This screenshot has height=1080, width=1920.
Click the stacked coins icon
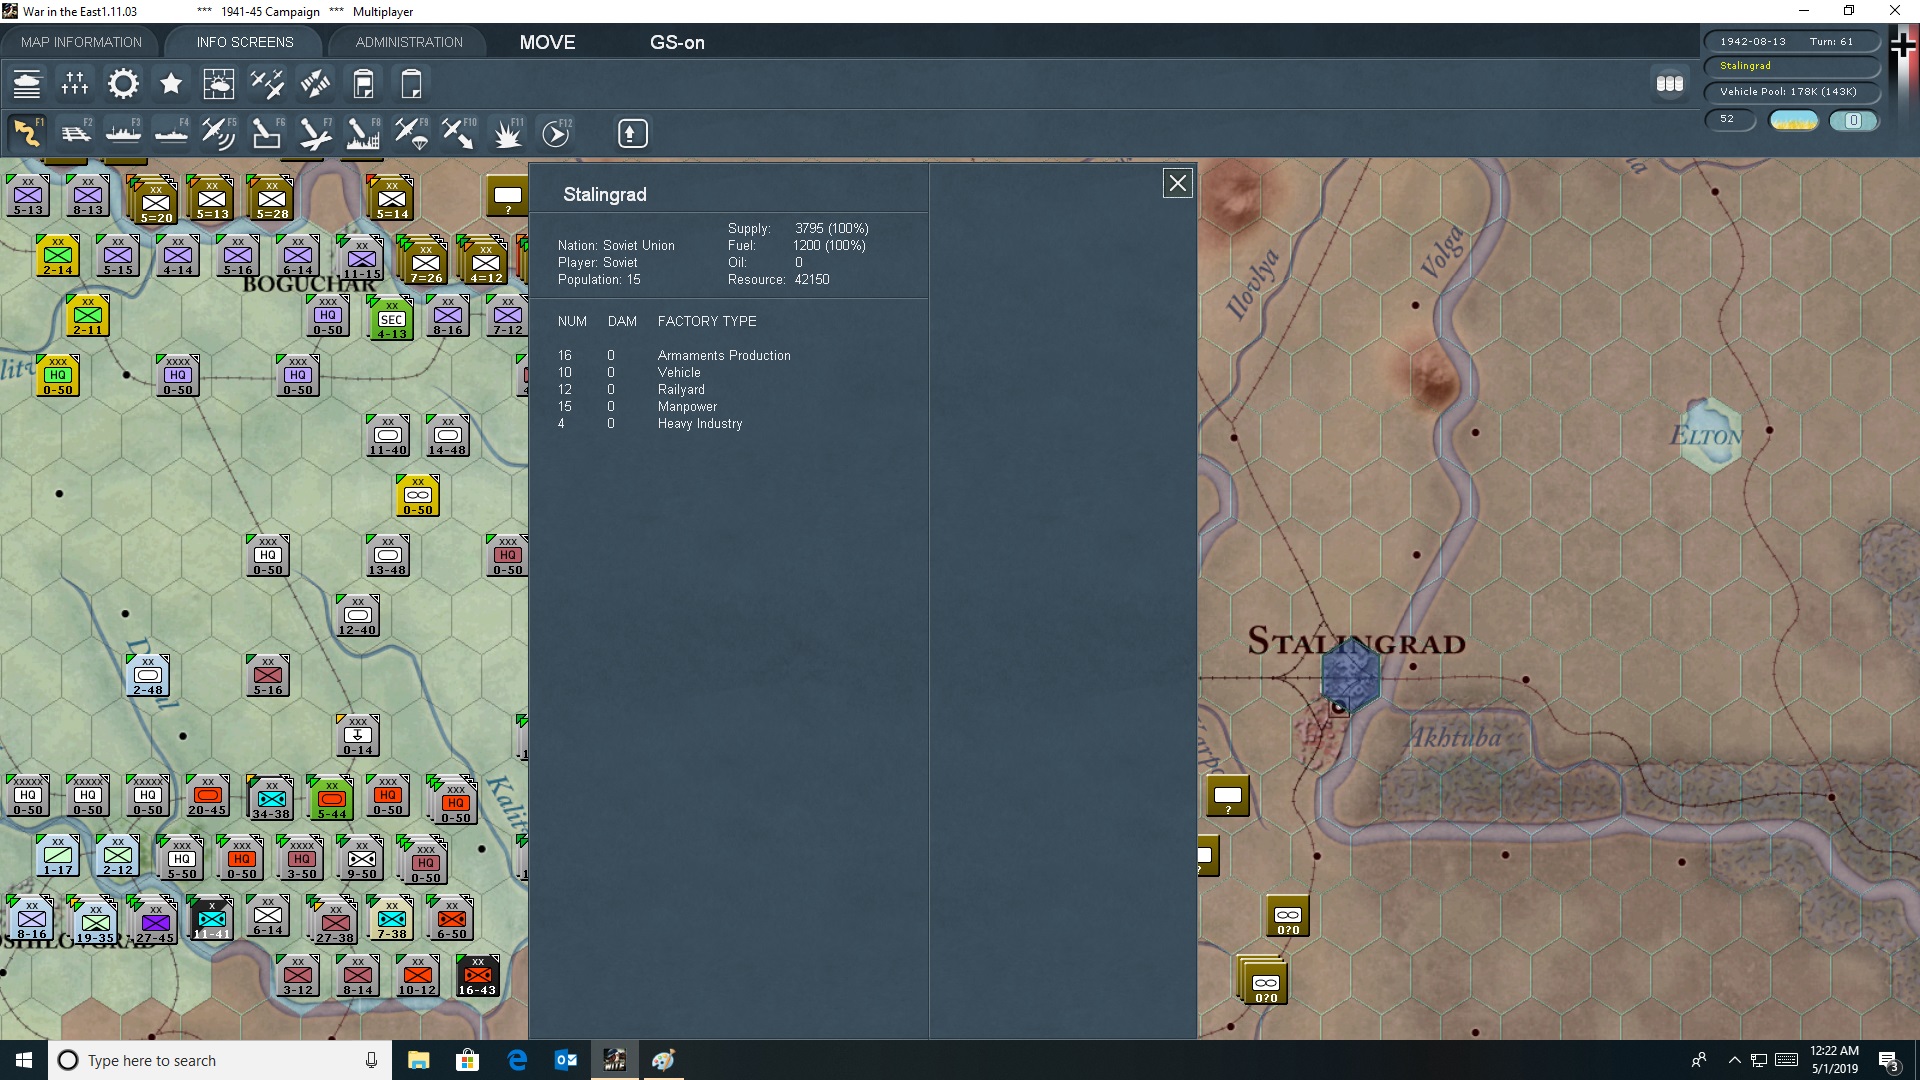pyautogui.click(x=1669, y=84)
